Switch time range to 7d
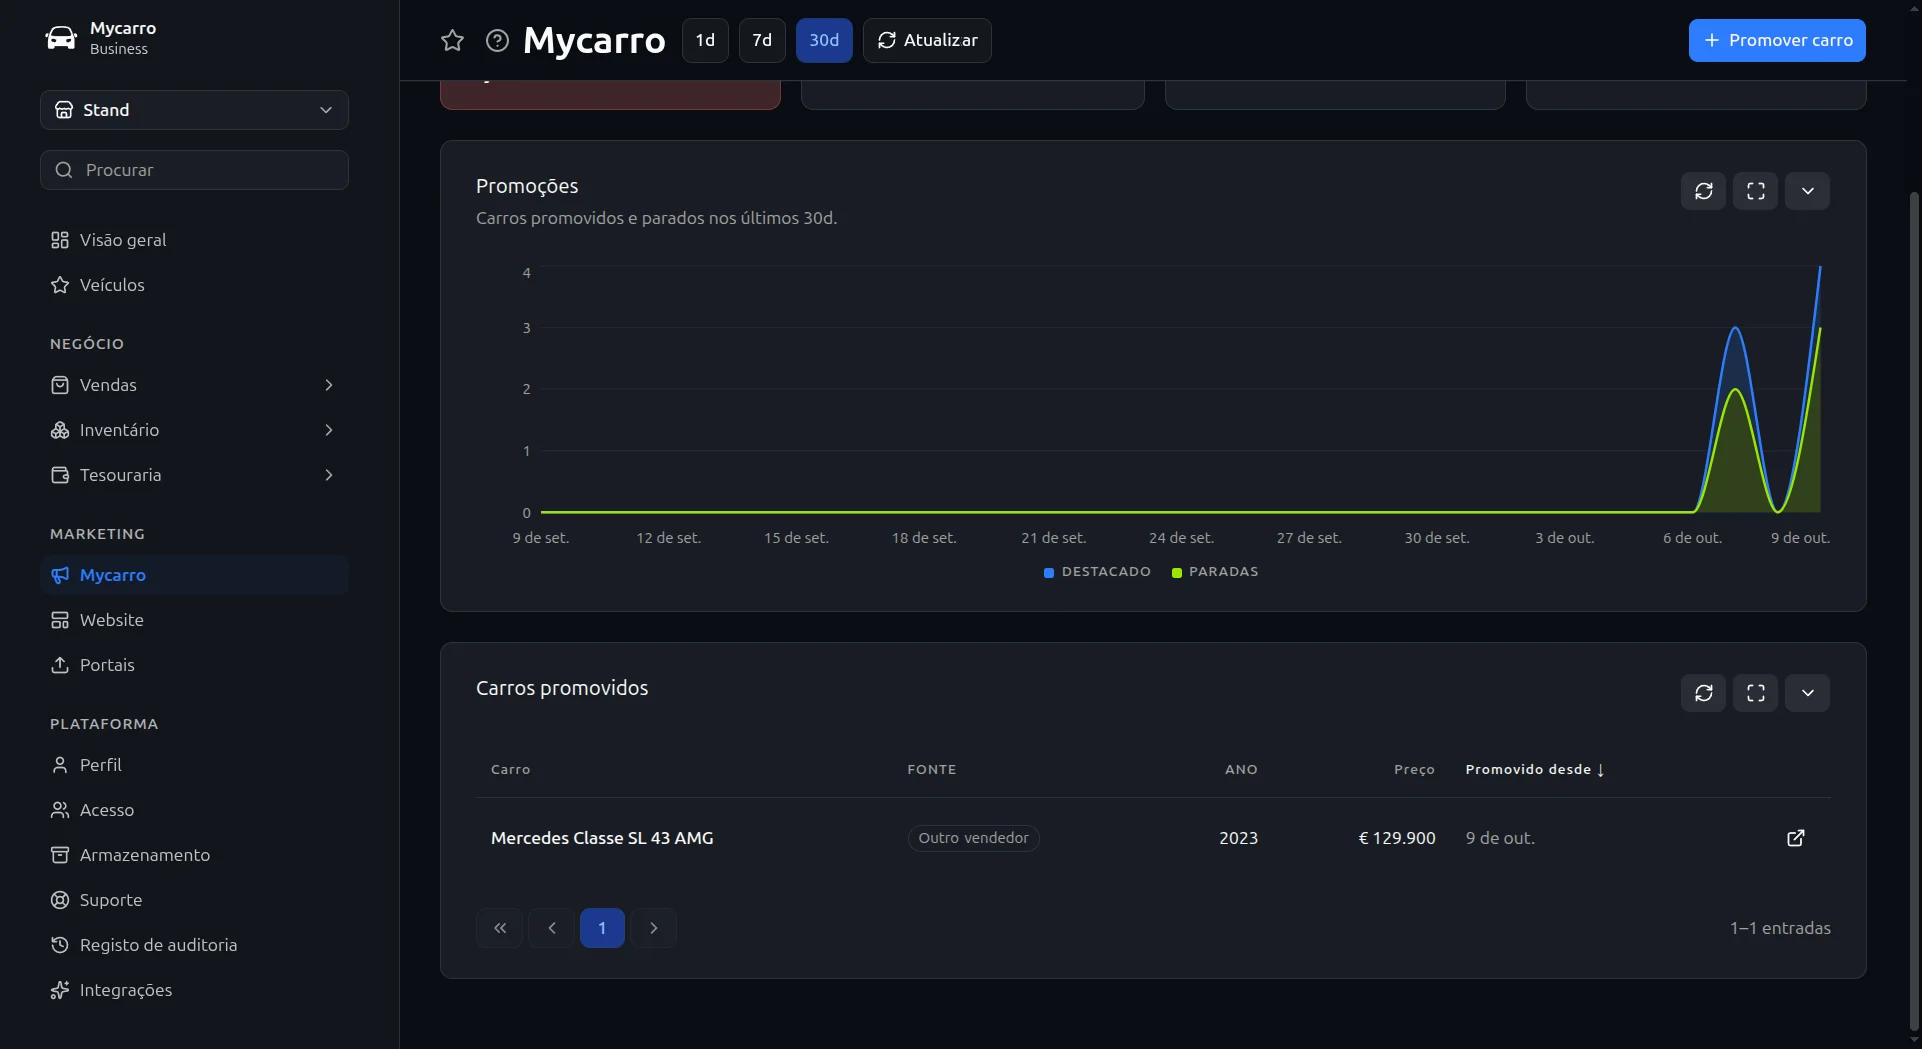Viewport: 1922px width, 1049px height. 762,40
